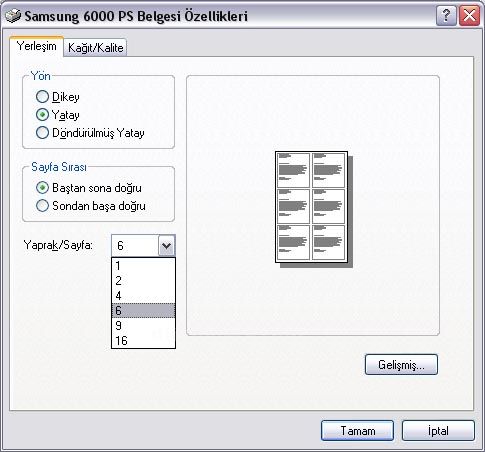The height and width of the screenshot is (452, 485).
Task: Collapse the Yaprak/Sayfa dropdown arrow
Action: 166,246
